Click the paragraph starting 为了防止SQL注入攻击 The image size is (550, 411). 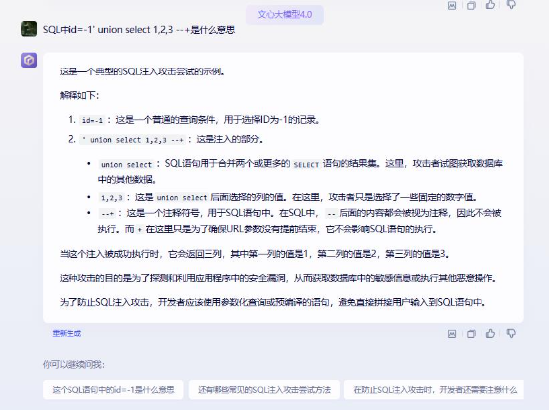pyautogui.click(x=273, y=302)
